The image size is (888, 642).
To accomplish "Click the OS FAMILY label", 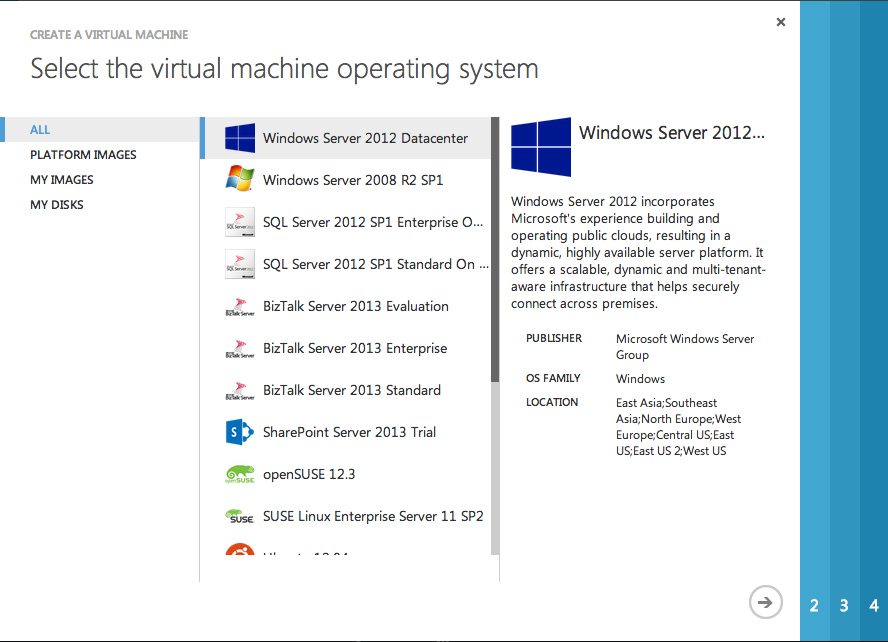I will (x=553, y=378).
